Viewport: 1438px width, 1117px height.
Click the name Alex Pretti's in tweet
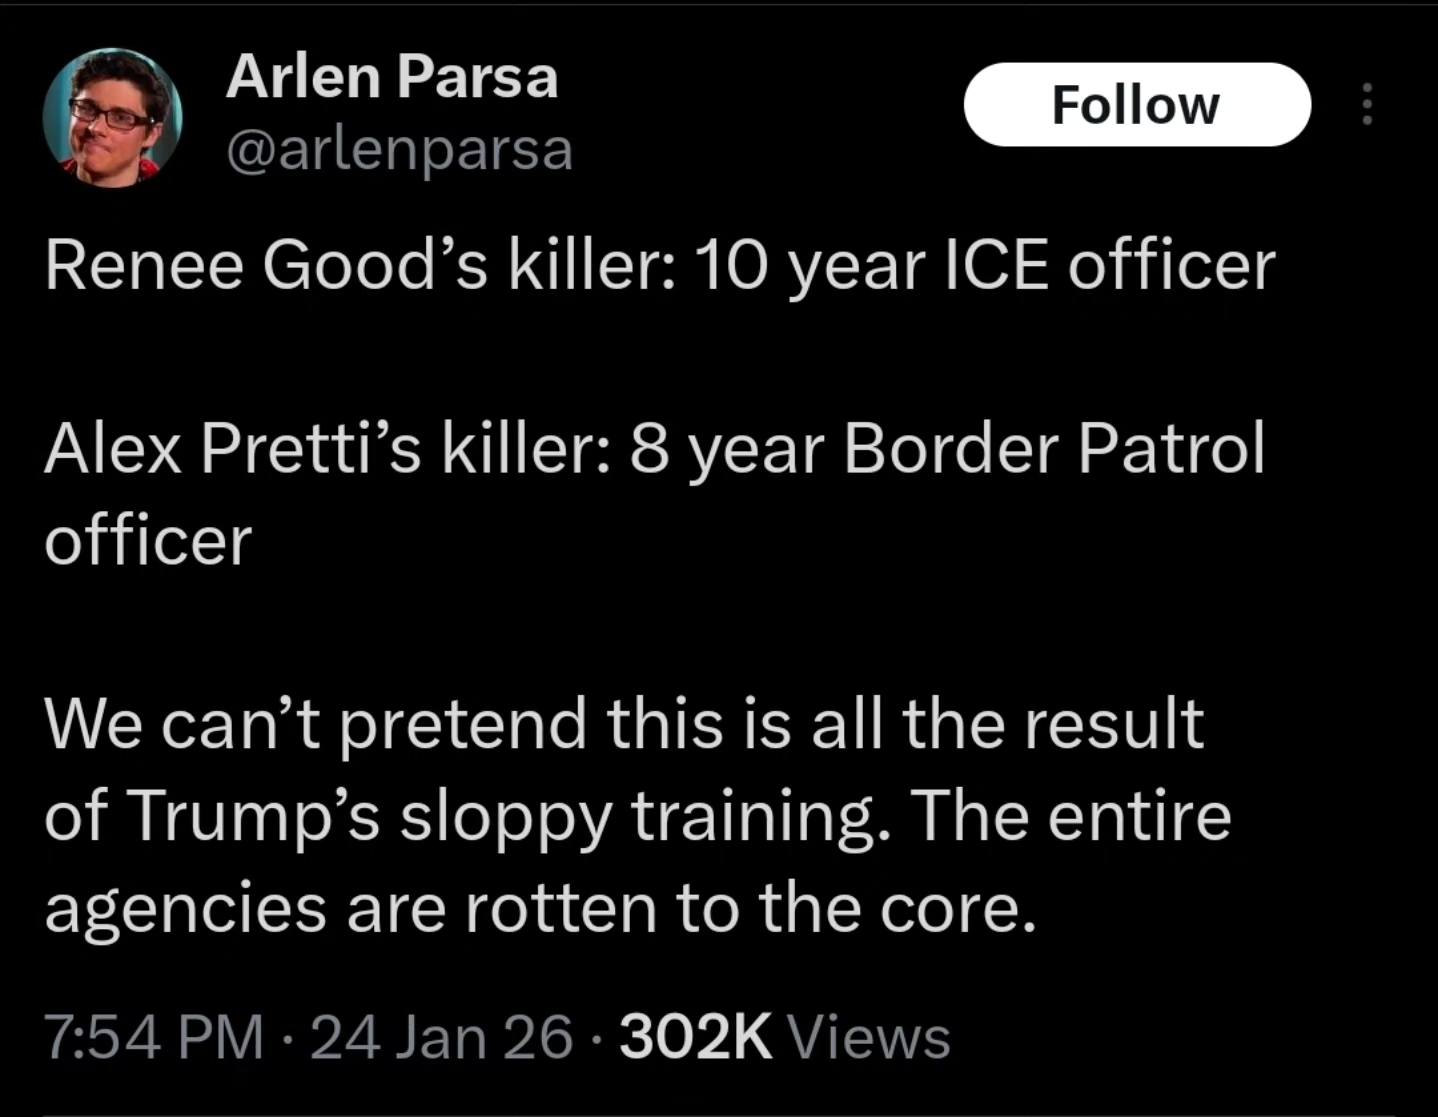pos(232,448)
